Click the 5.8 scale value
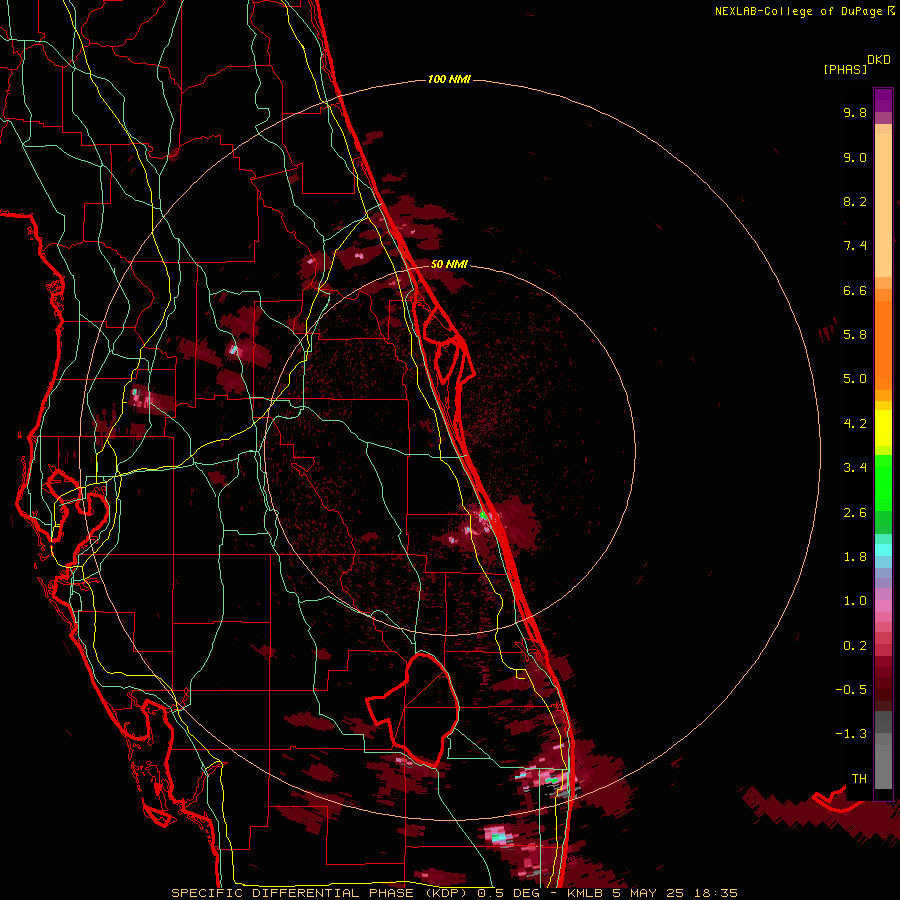Image resolution: width=900 pixels, height=900 pixels. tap(855, 335)
